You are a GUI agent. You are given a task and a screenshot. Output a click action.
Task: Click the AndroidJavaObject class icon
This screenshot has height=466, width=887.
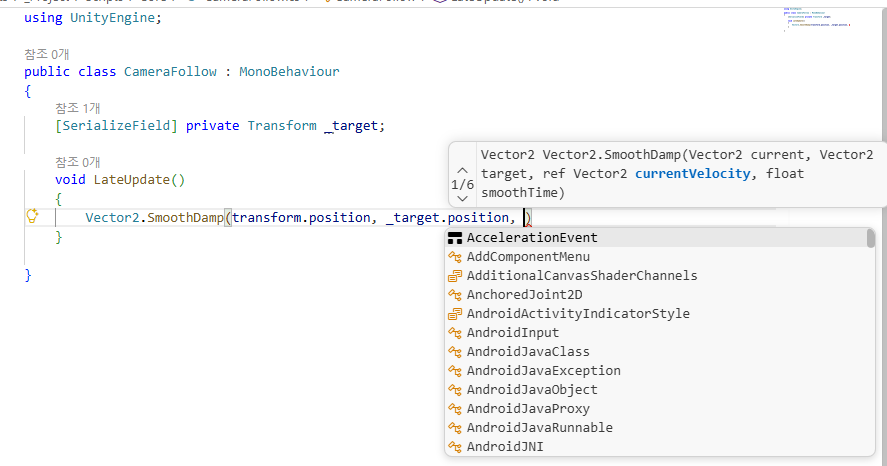pyautogui.click(x=455, y=390)
